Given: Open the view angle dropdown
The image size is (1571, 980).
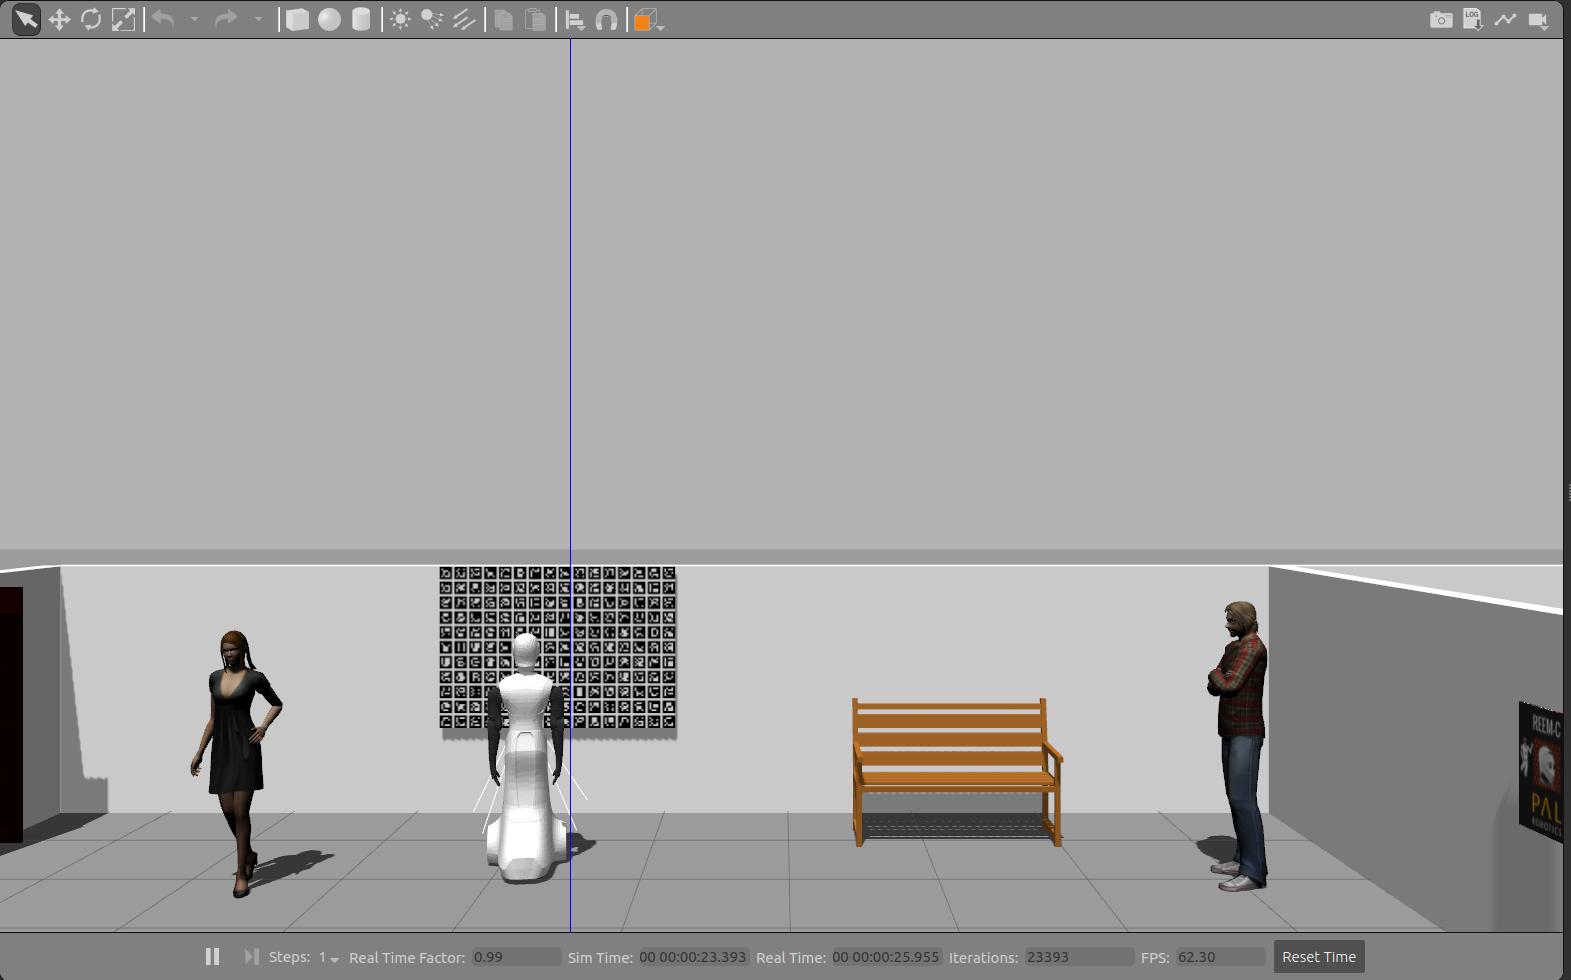Looking at the screenshot, I should pyautogui.click(x=649, y=20).
